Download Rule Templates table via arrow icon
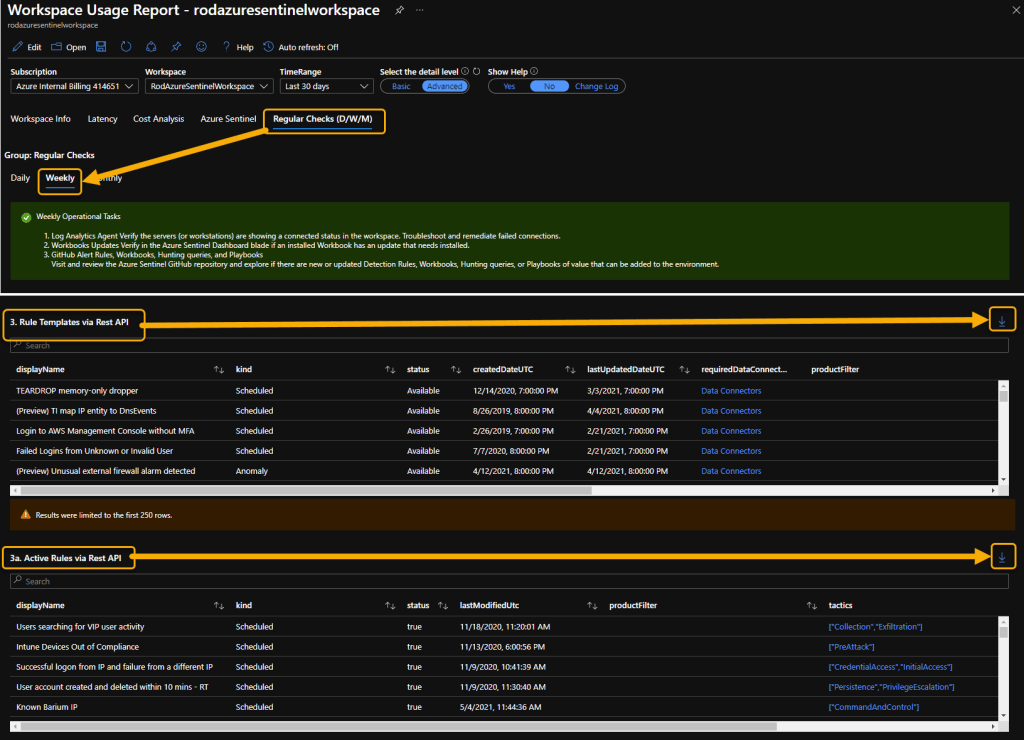Image resolution: width=1024 pixels, height=740 pixels. [x=1002, y=320]
